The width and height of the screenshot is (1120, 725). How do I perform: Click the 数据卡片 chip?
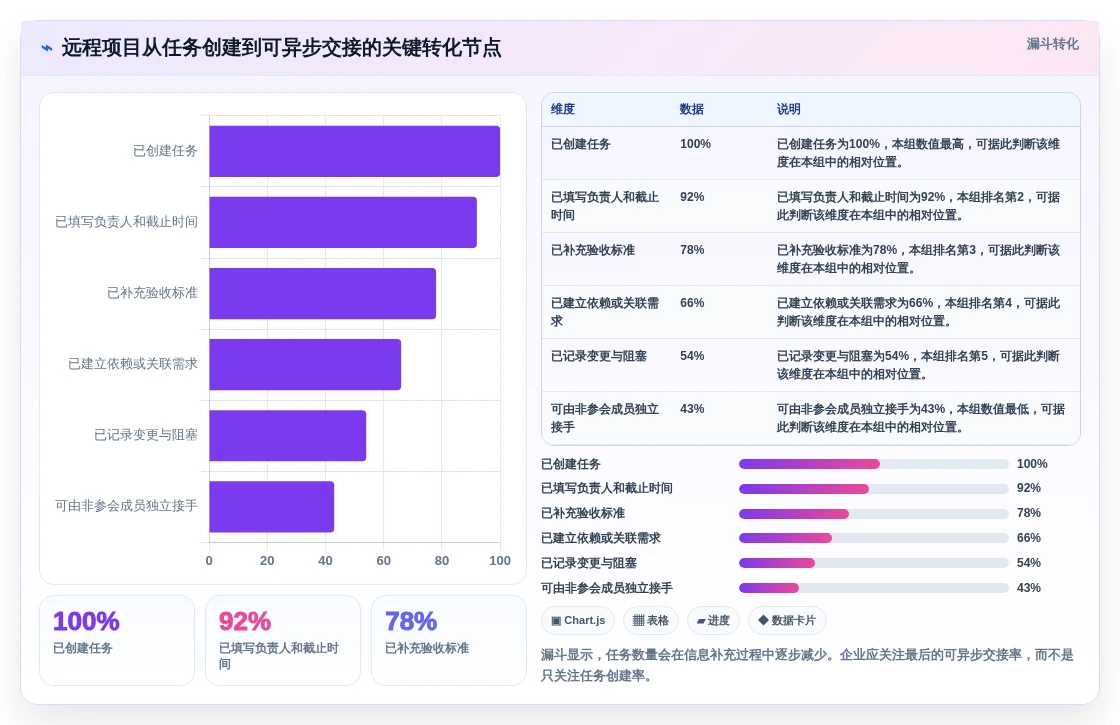point(786,620)
